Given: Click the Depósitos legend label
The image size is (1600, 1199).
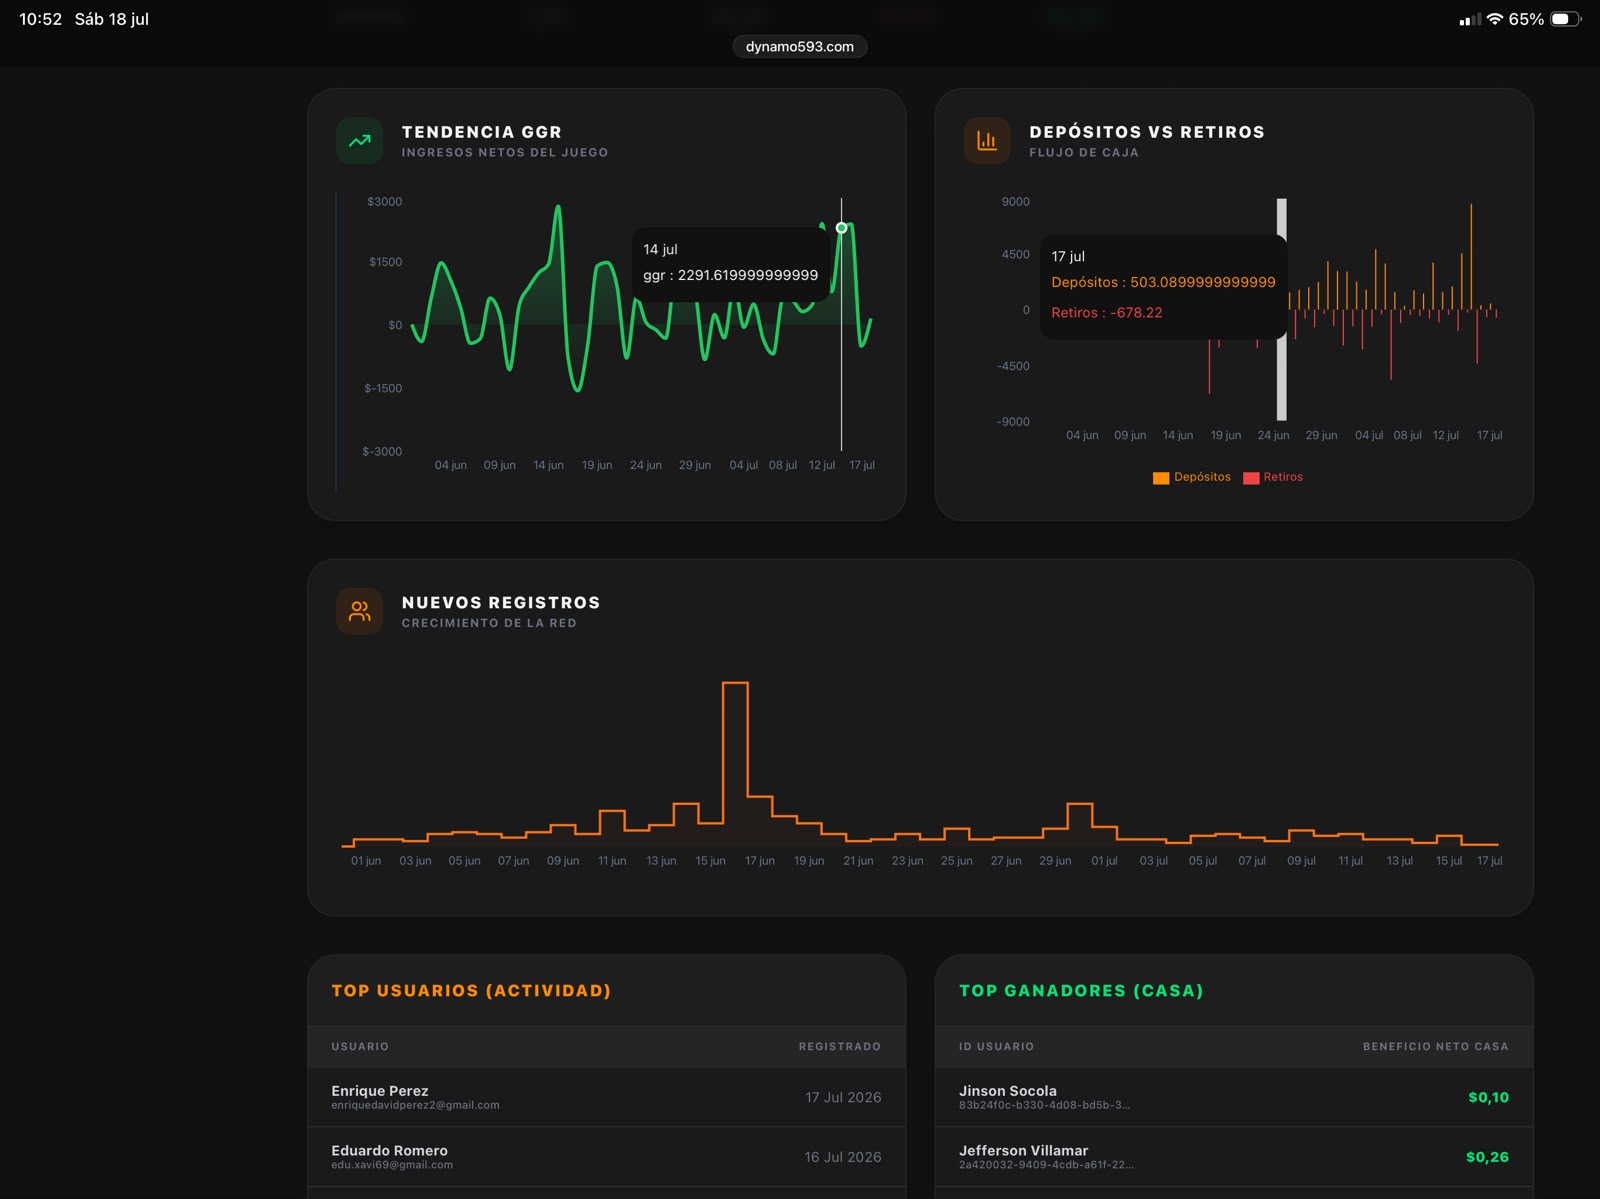Looking at the screenshot, I should [x=1202, y=477].
